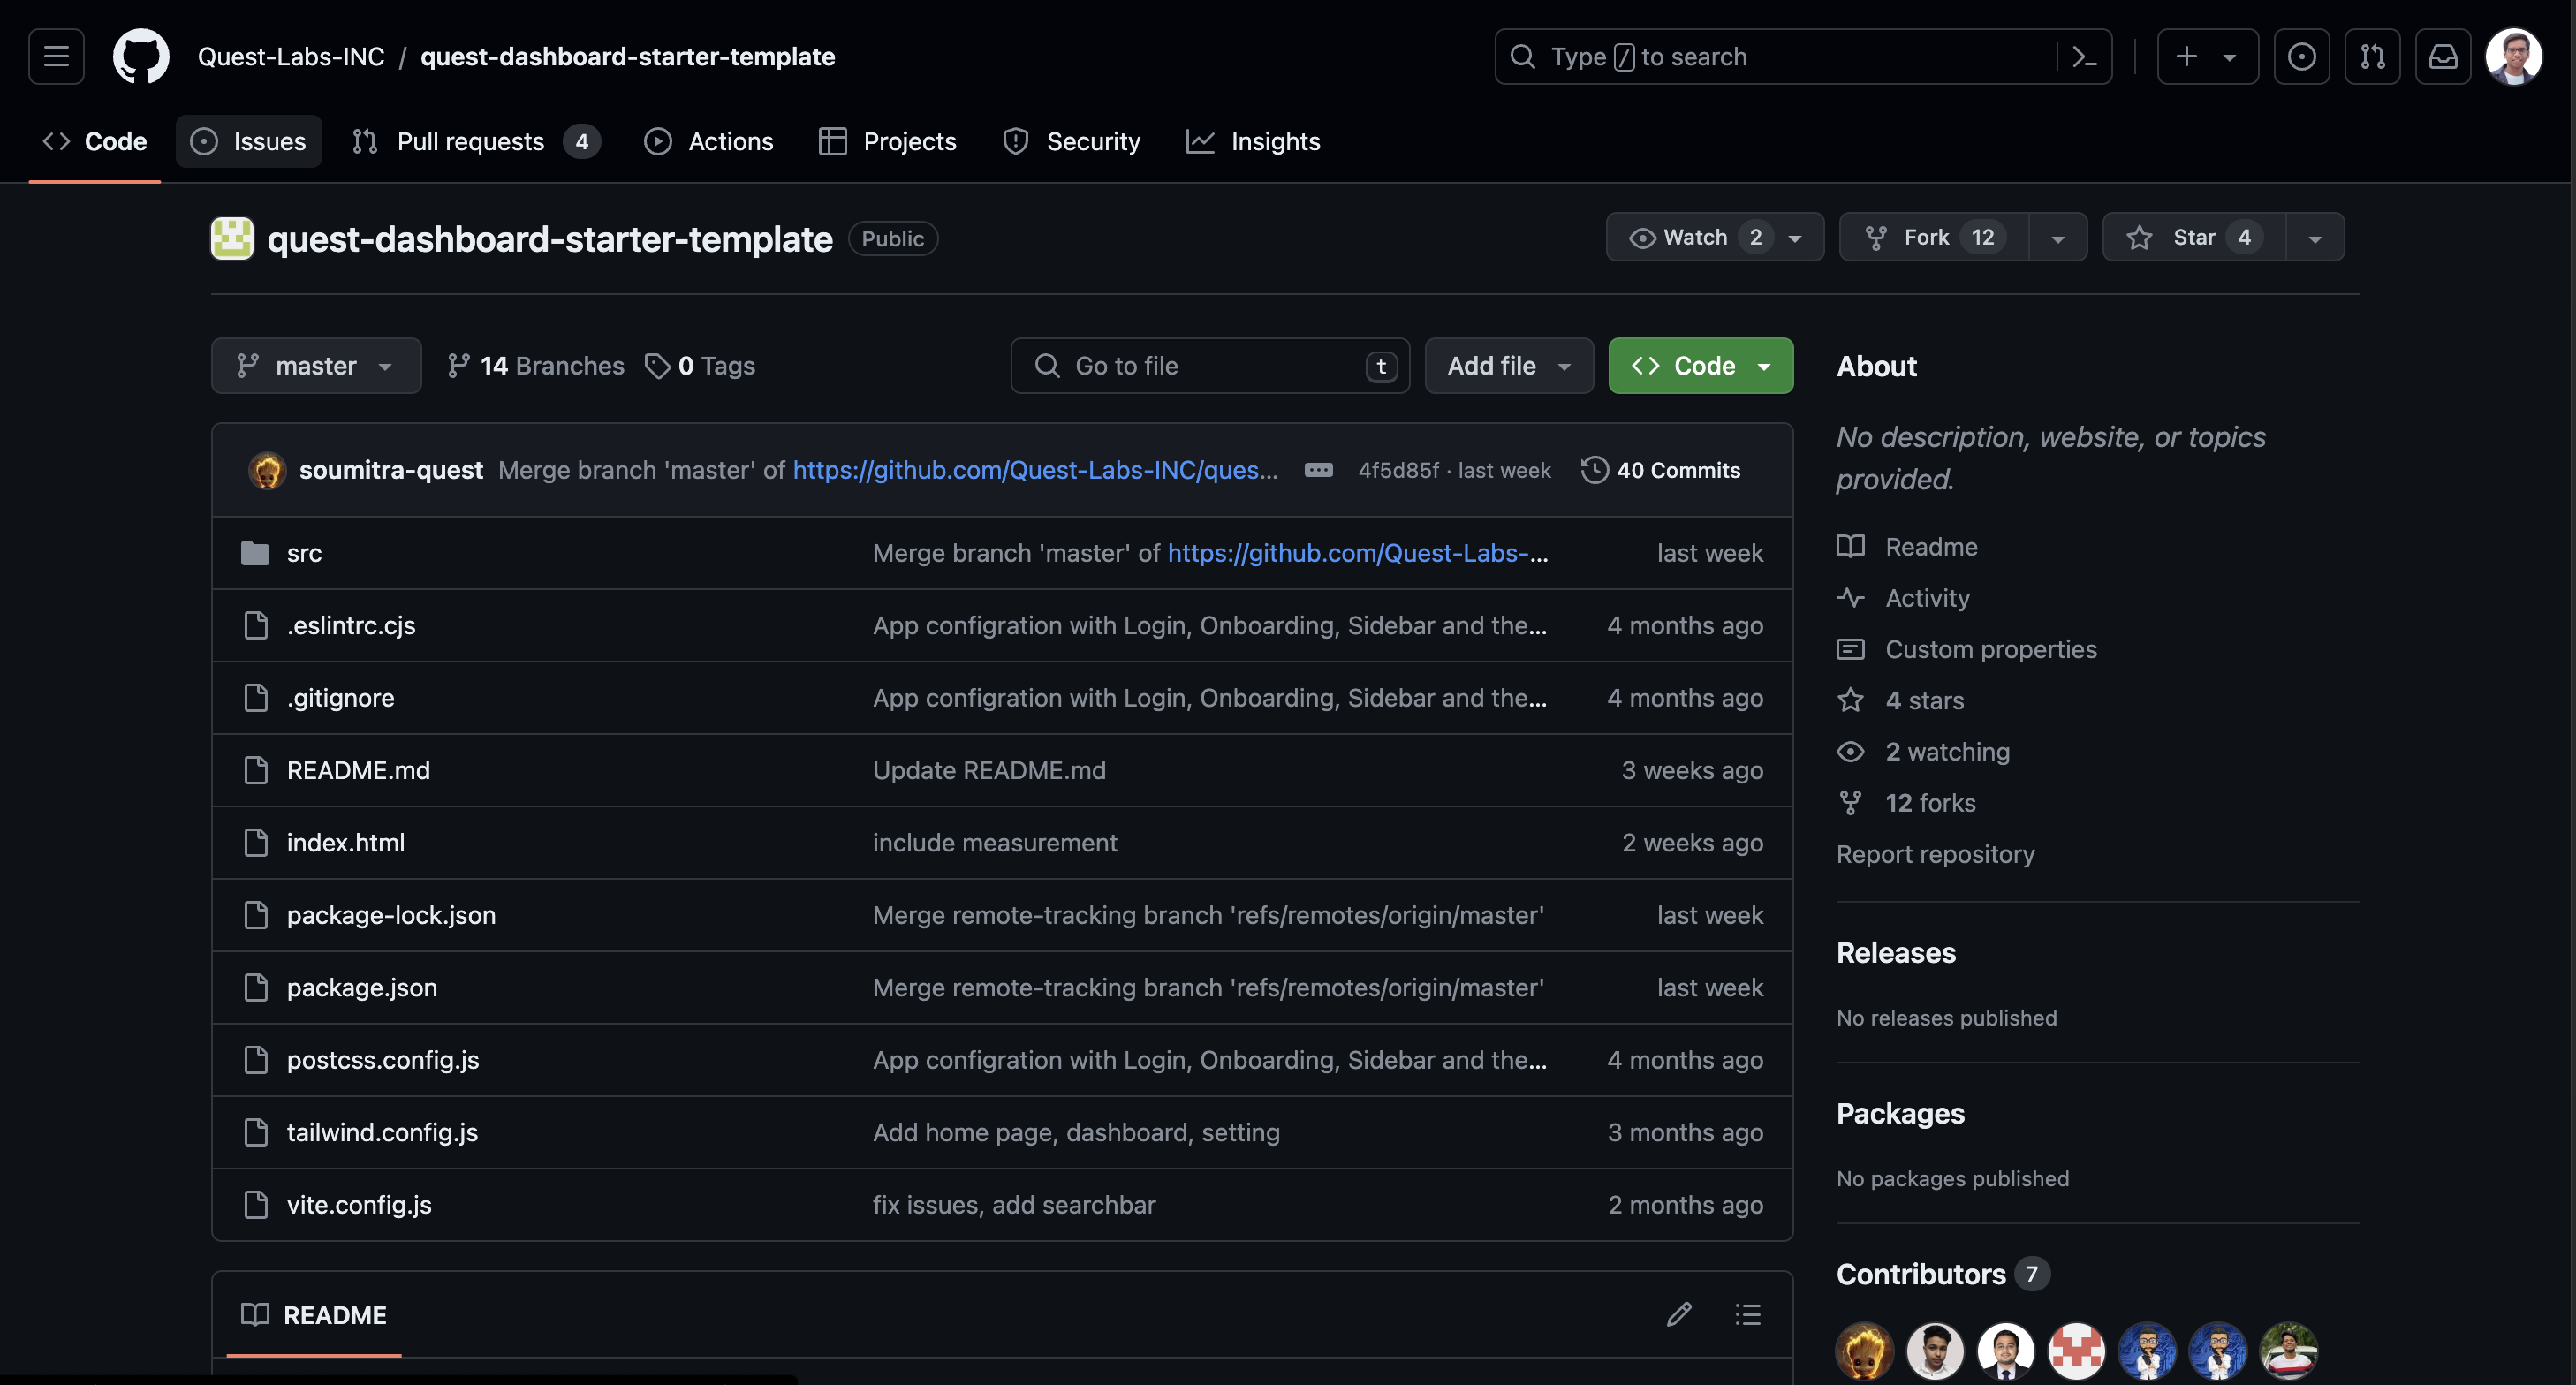The width and height of the screenshot is (2576, 1385).
Task: Open the hamburger navigation menu
Action: [56, 56]
